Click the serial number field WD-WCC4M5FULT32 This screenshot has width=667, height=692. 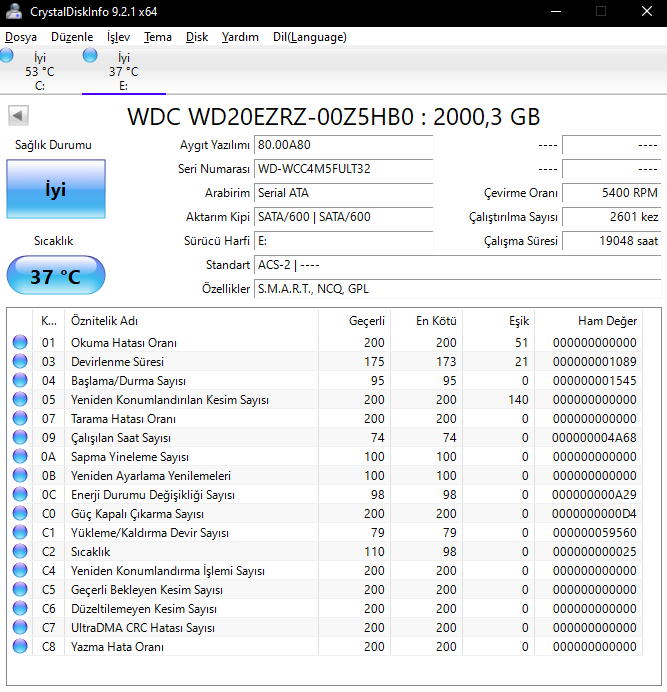[343, 169]
